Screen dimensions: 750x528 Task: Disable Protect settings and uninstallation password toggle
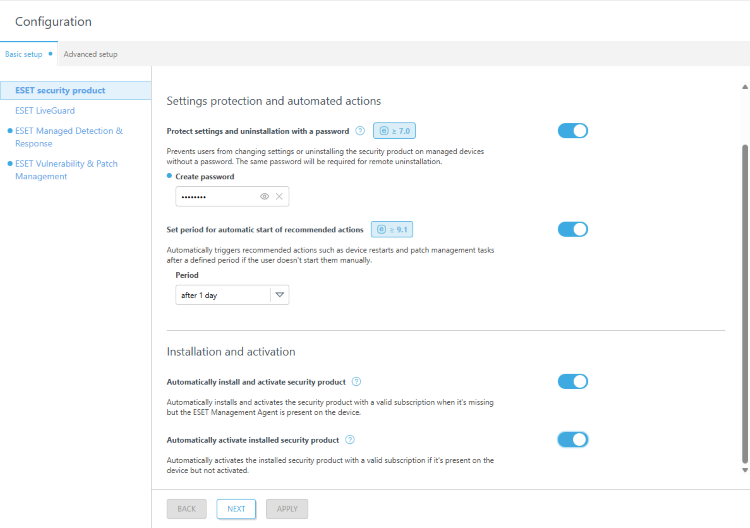click(x=573, y=131)
